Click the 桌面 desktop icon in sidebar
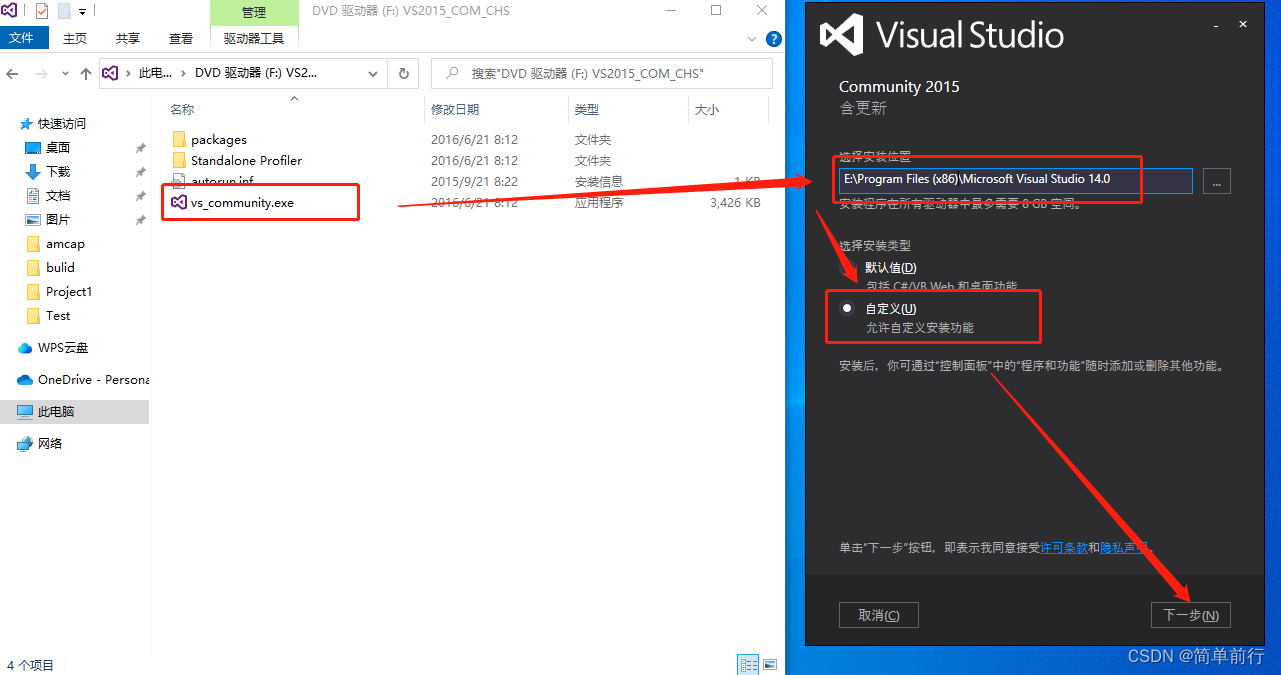The height and width of the screenshot is (675, 1281). point(32,148)
